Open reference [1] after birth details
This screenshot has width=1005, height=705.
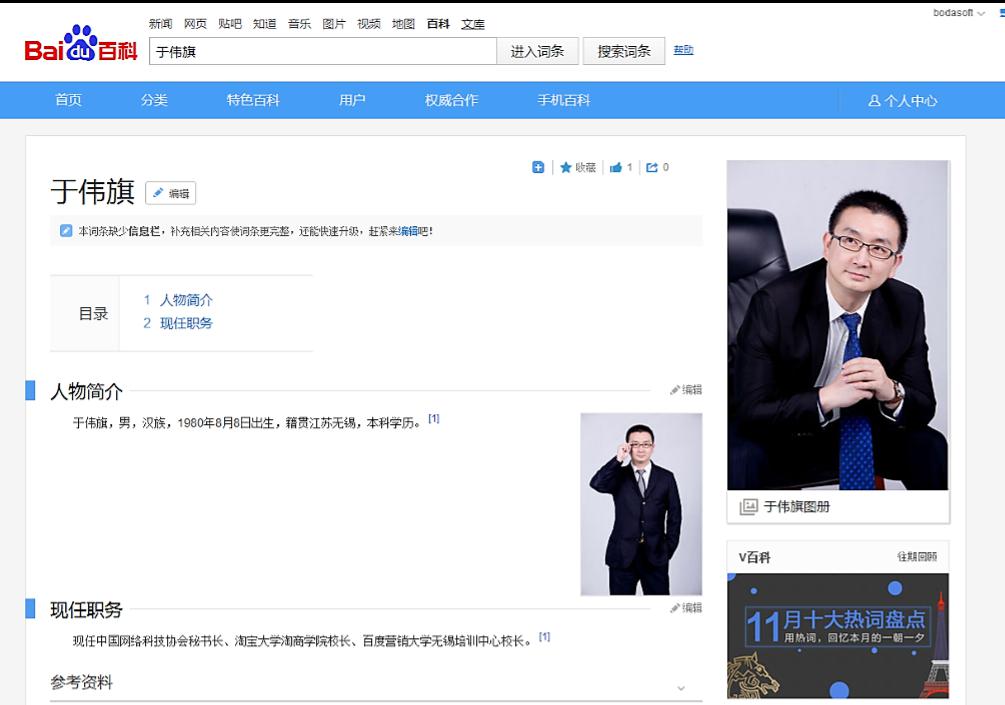tap(434, 419)
